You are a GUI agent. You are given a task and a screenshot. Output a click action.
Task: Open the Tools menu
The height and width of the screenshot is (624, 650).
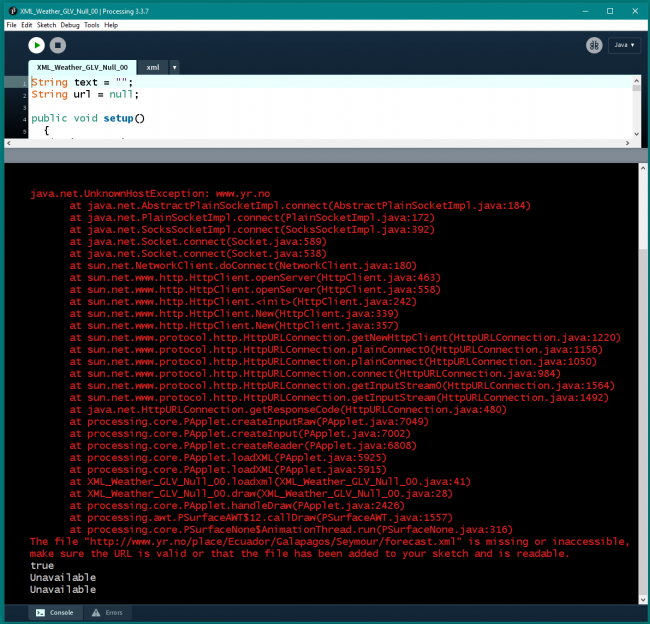(92, 25)
